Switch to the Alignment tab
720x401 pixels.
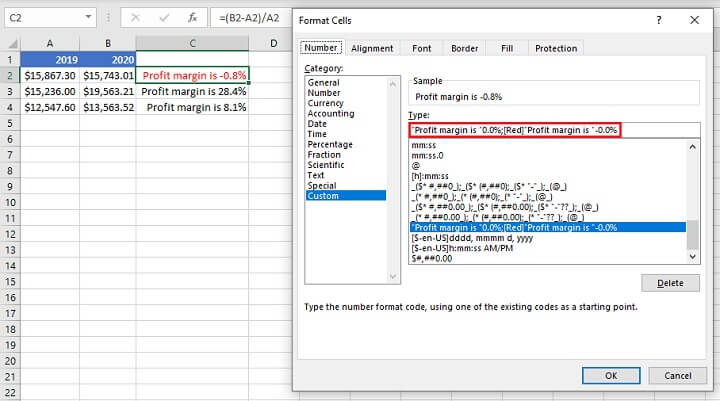(x=372, y=48)
